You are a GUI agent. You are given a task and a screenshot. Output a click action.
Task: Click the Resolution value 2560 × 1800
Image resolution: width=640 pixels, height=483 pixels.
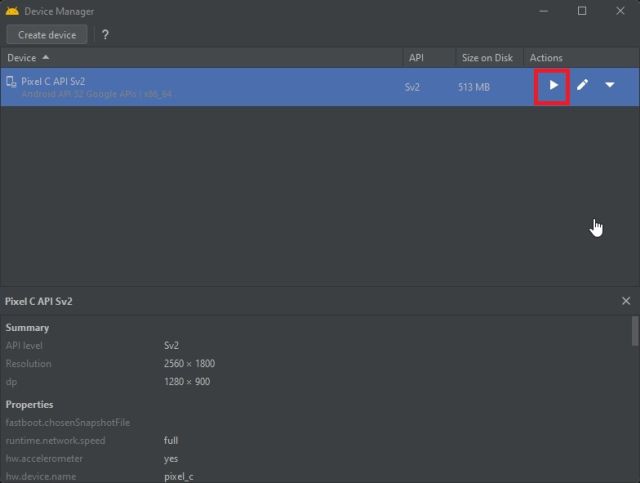[x=189, y=363]
